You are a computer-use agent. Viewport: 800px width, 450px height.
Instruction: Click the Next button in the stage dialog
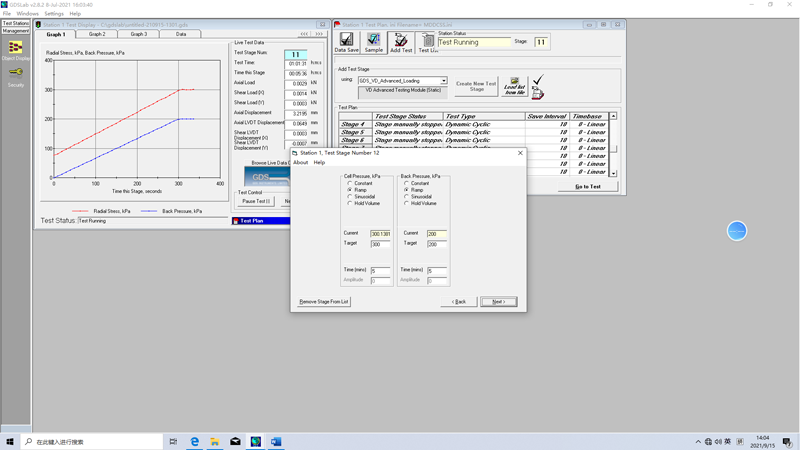coord(498,302)
